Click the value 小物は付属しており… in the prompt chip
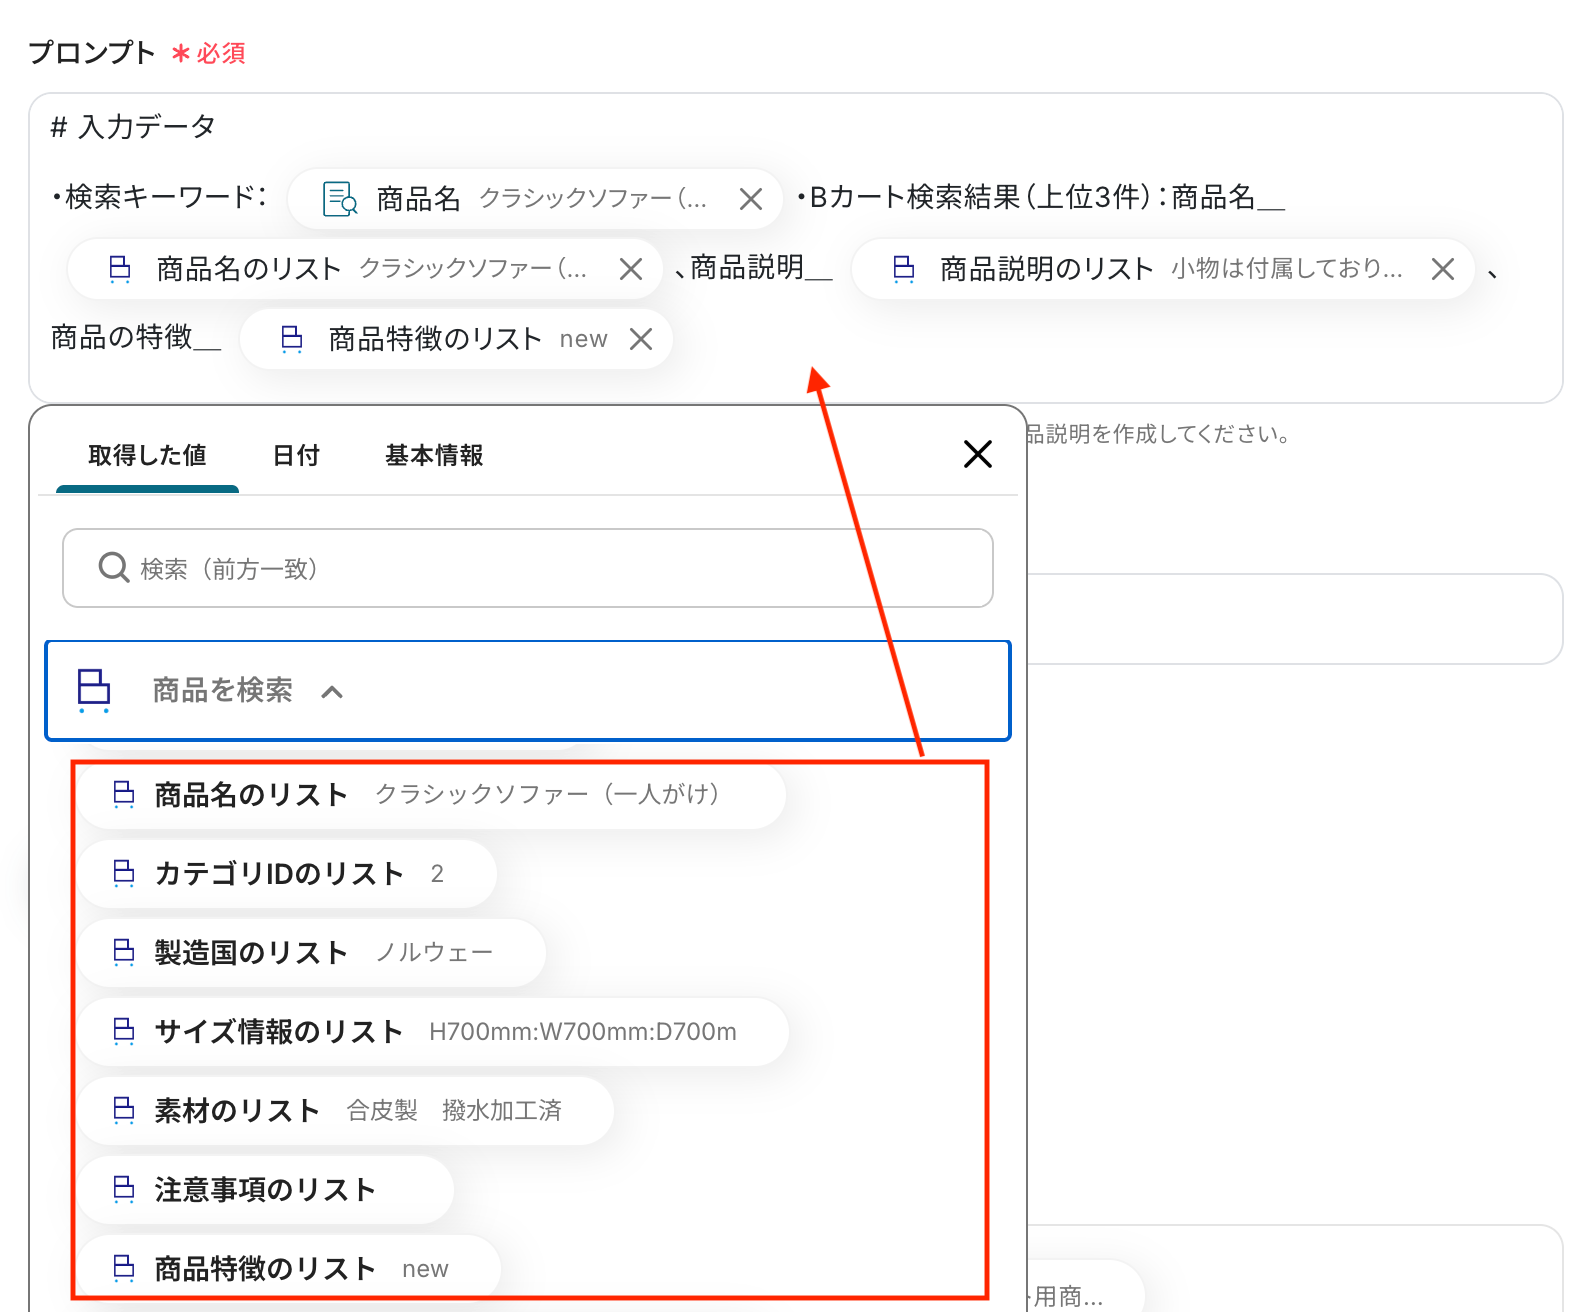Viewport: 1594px width, 1312px height. pyautogui.click(x=1287, y=269)
